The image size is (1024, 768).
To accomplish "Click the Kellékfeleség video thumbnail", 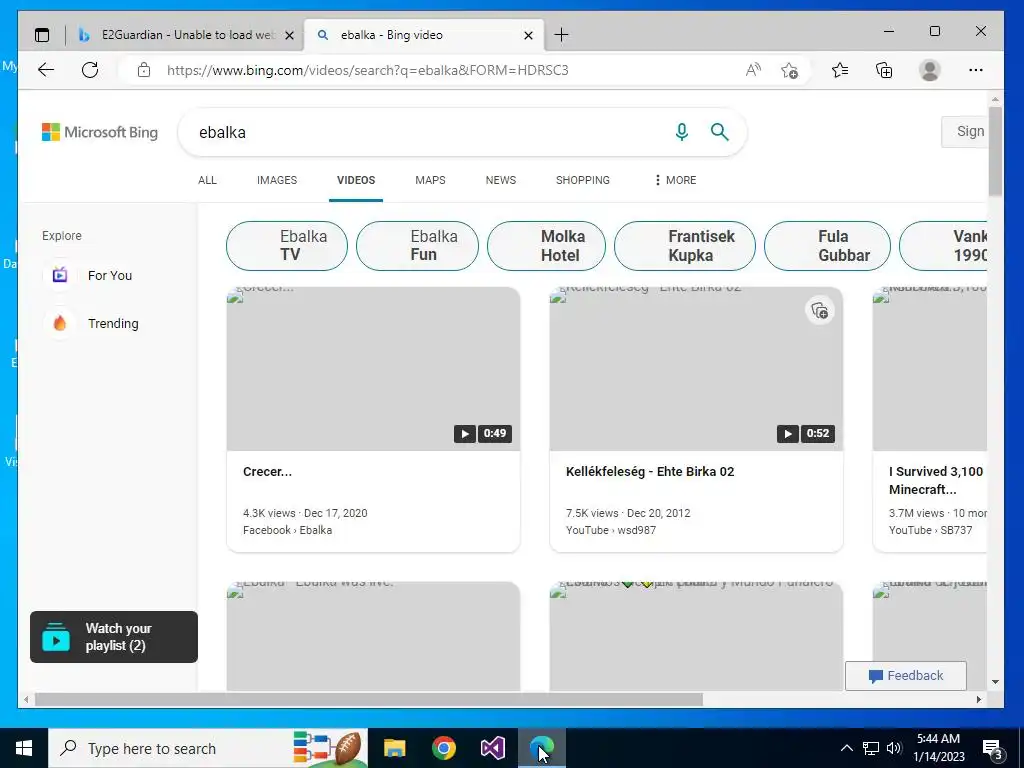I will click(x=696, y=369).
